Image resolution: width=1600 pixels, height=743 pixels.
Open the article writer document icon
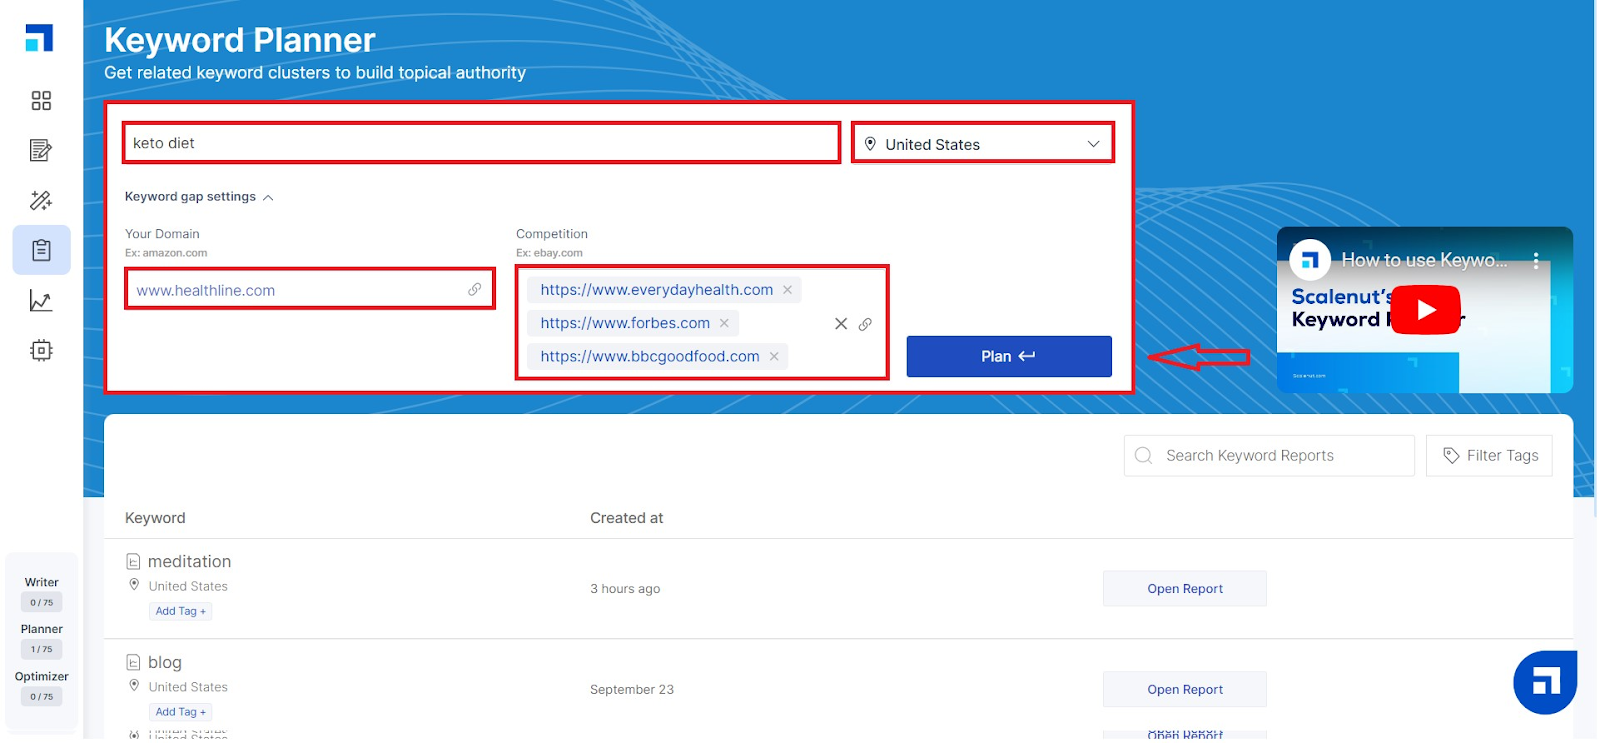click(41, 150)
